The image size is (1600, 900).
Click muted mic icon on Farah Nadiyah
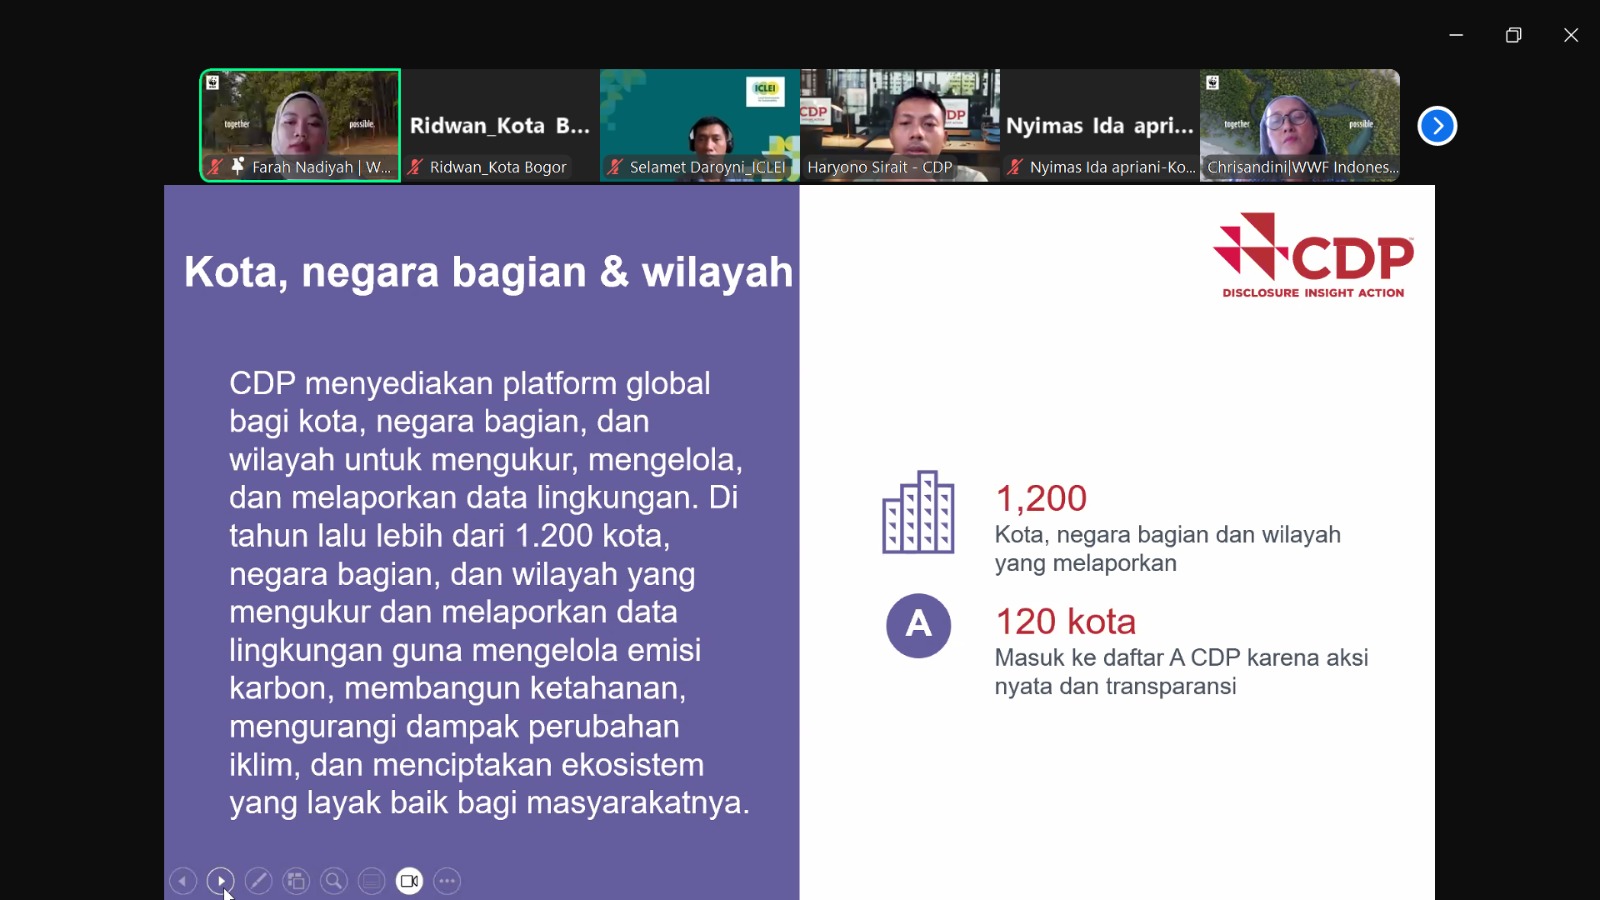pos(215,167)
